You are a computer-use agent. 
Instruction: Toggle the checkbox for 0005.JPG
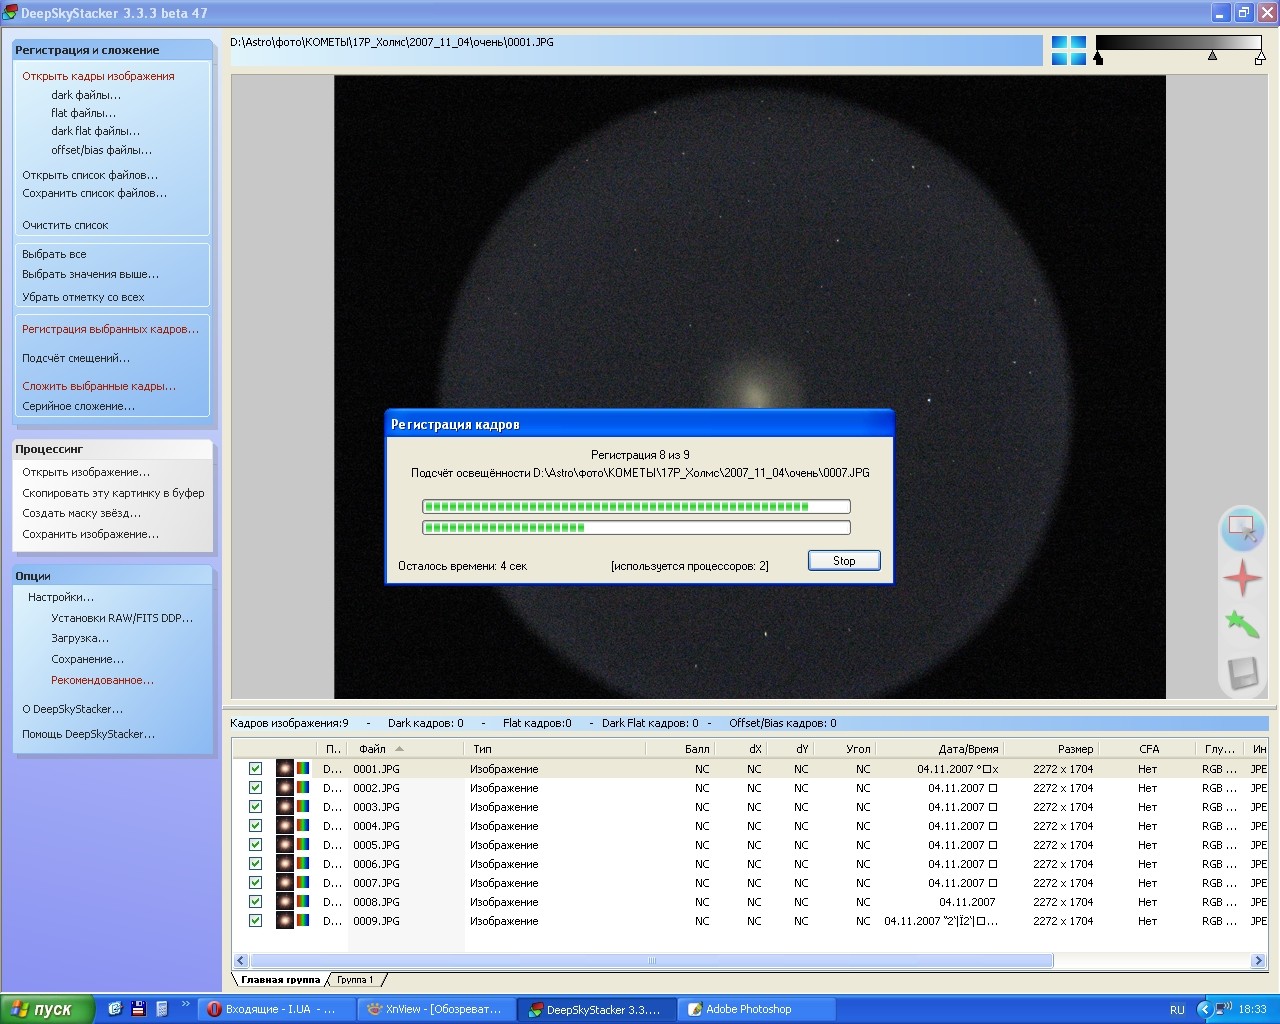click(x=256, y=845)
